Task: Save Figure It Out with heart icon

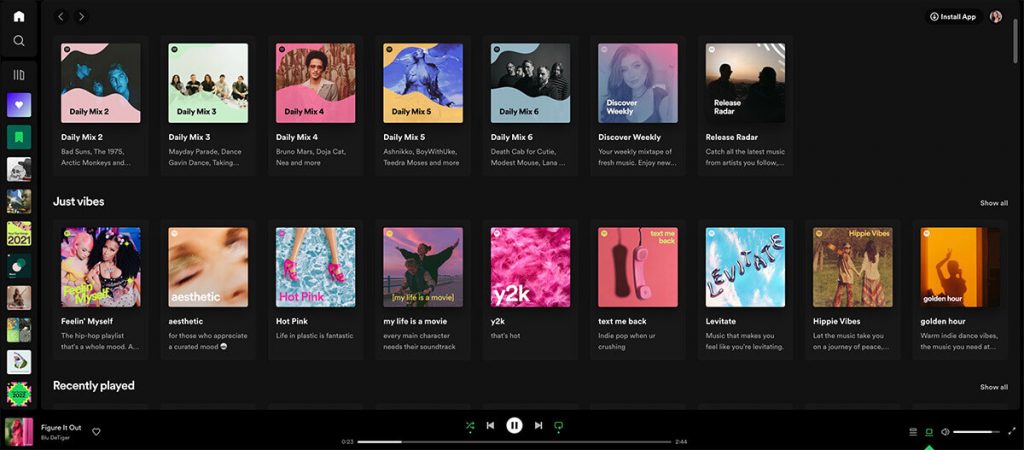Action: coord(97,432)
